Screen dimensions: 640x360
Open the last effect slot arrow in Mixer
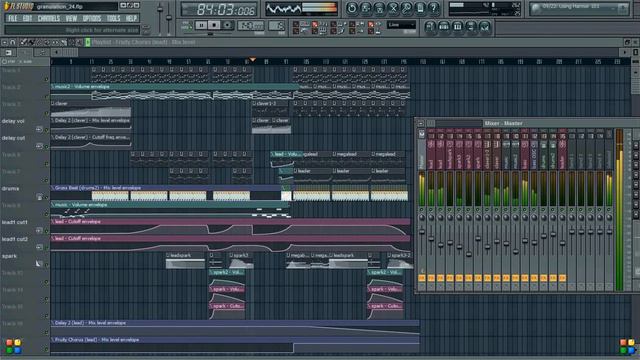point(636,214)
